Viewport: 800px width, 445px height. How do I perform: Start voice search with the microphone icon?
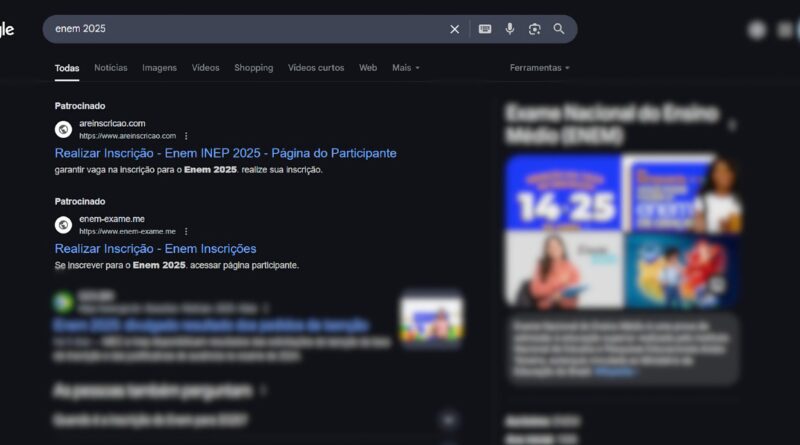510,29
